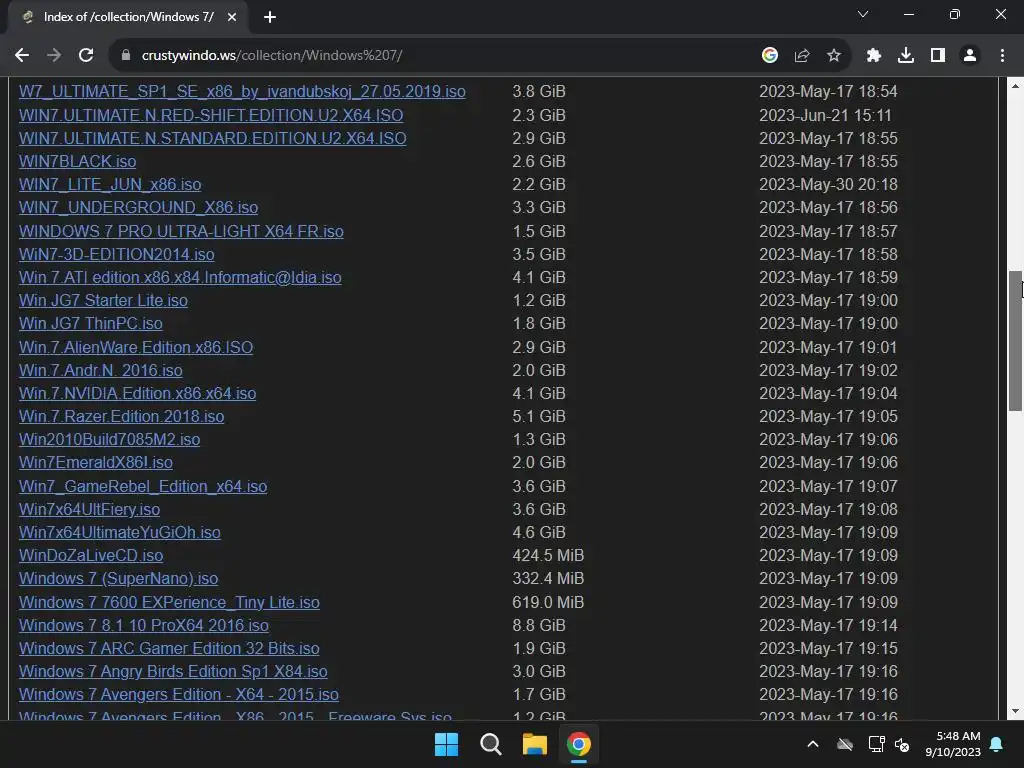
Task: Click Windows 7 (SuperNano).iso link
Action: 118,579
